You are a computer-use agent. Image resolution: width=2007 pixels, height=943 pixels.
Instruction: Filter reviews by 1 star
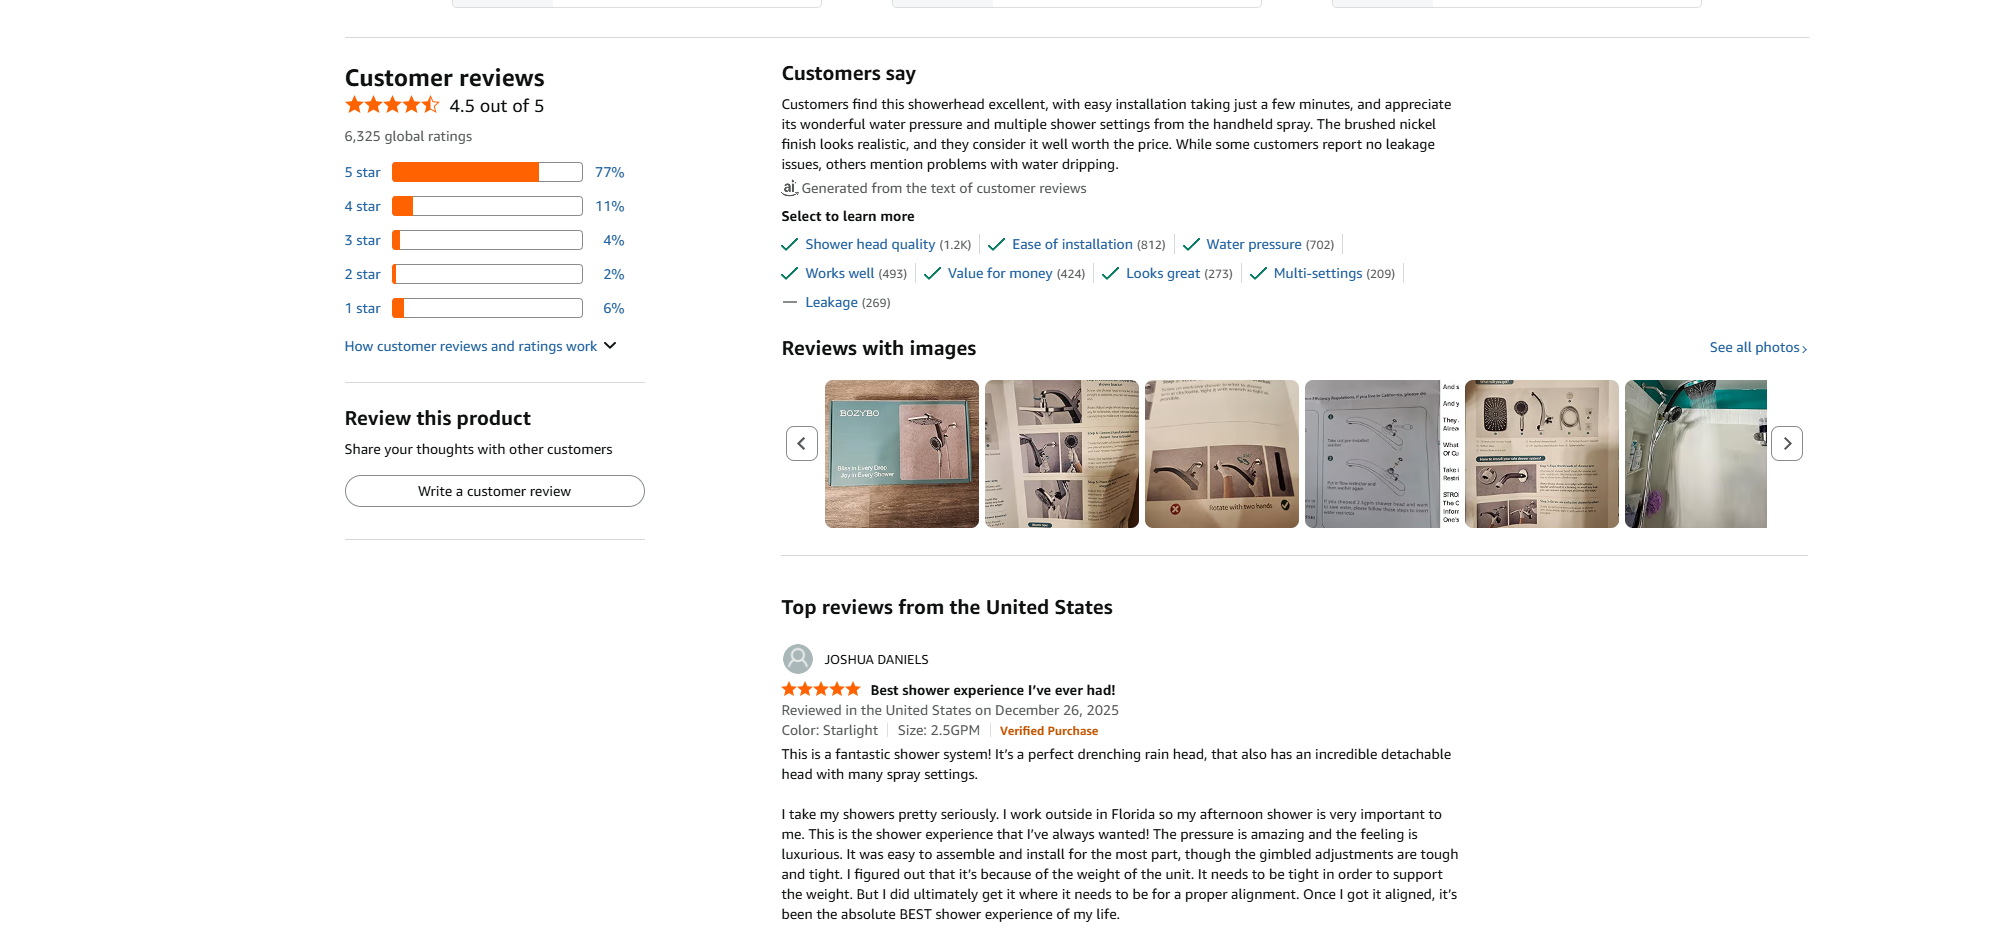pyautogui.click(x=362, y=308)
